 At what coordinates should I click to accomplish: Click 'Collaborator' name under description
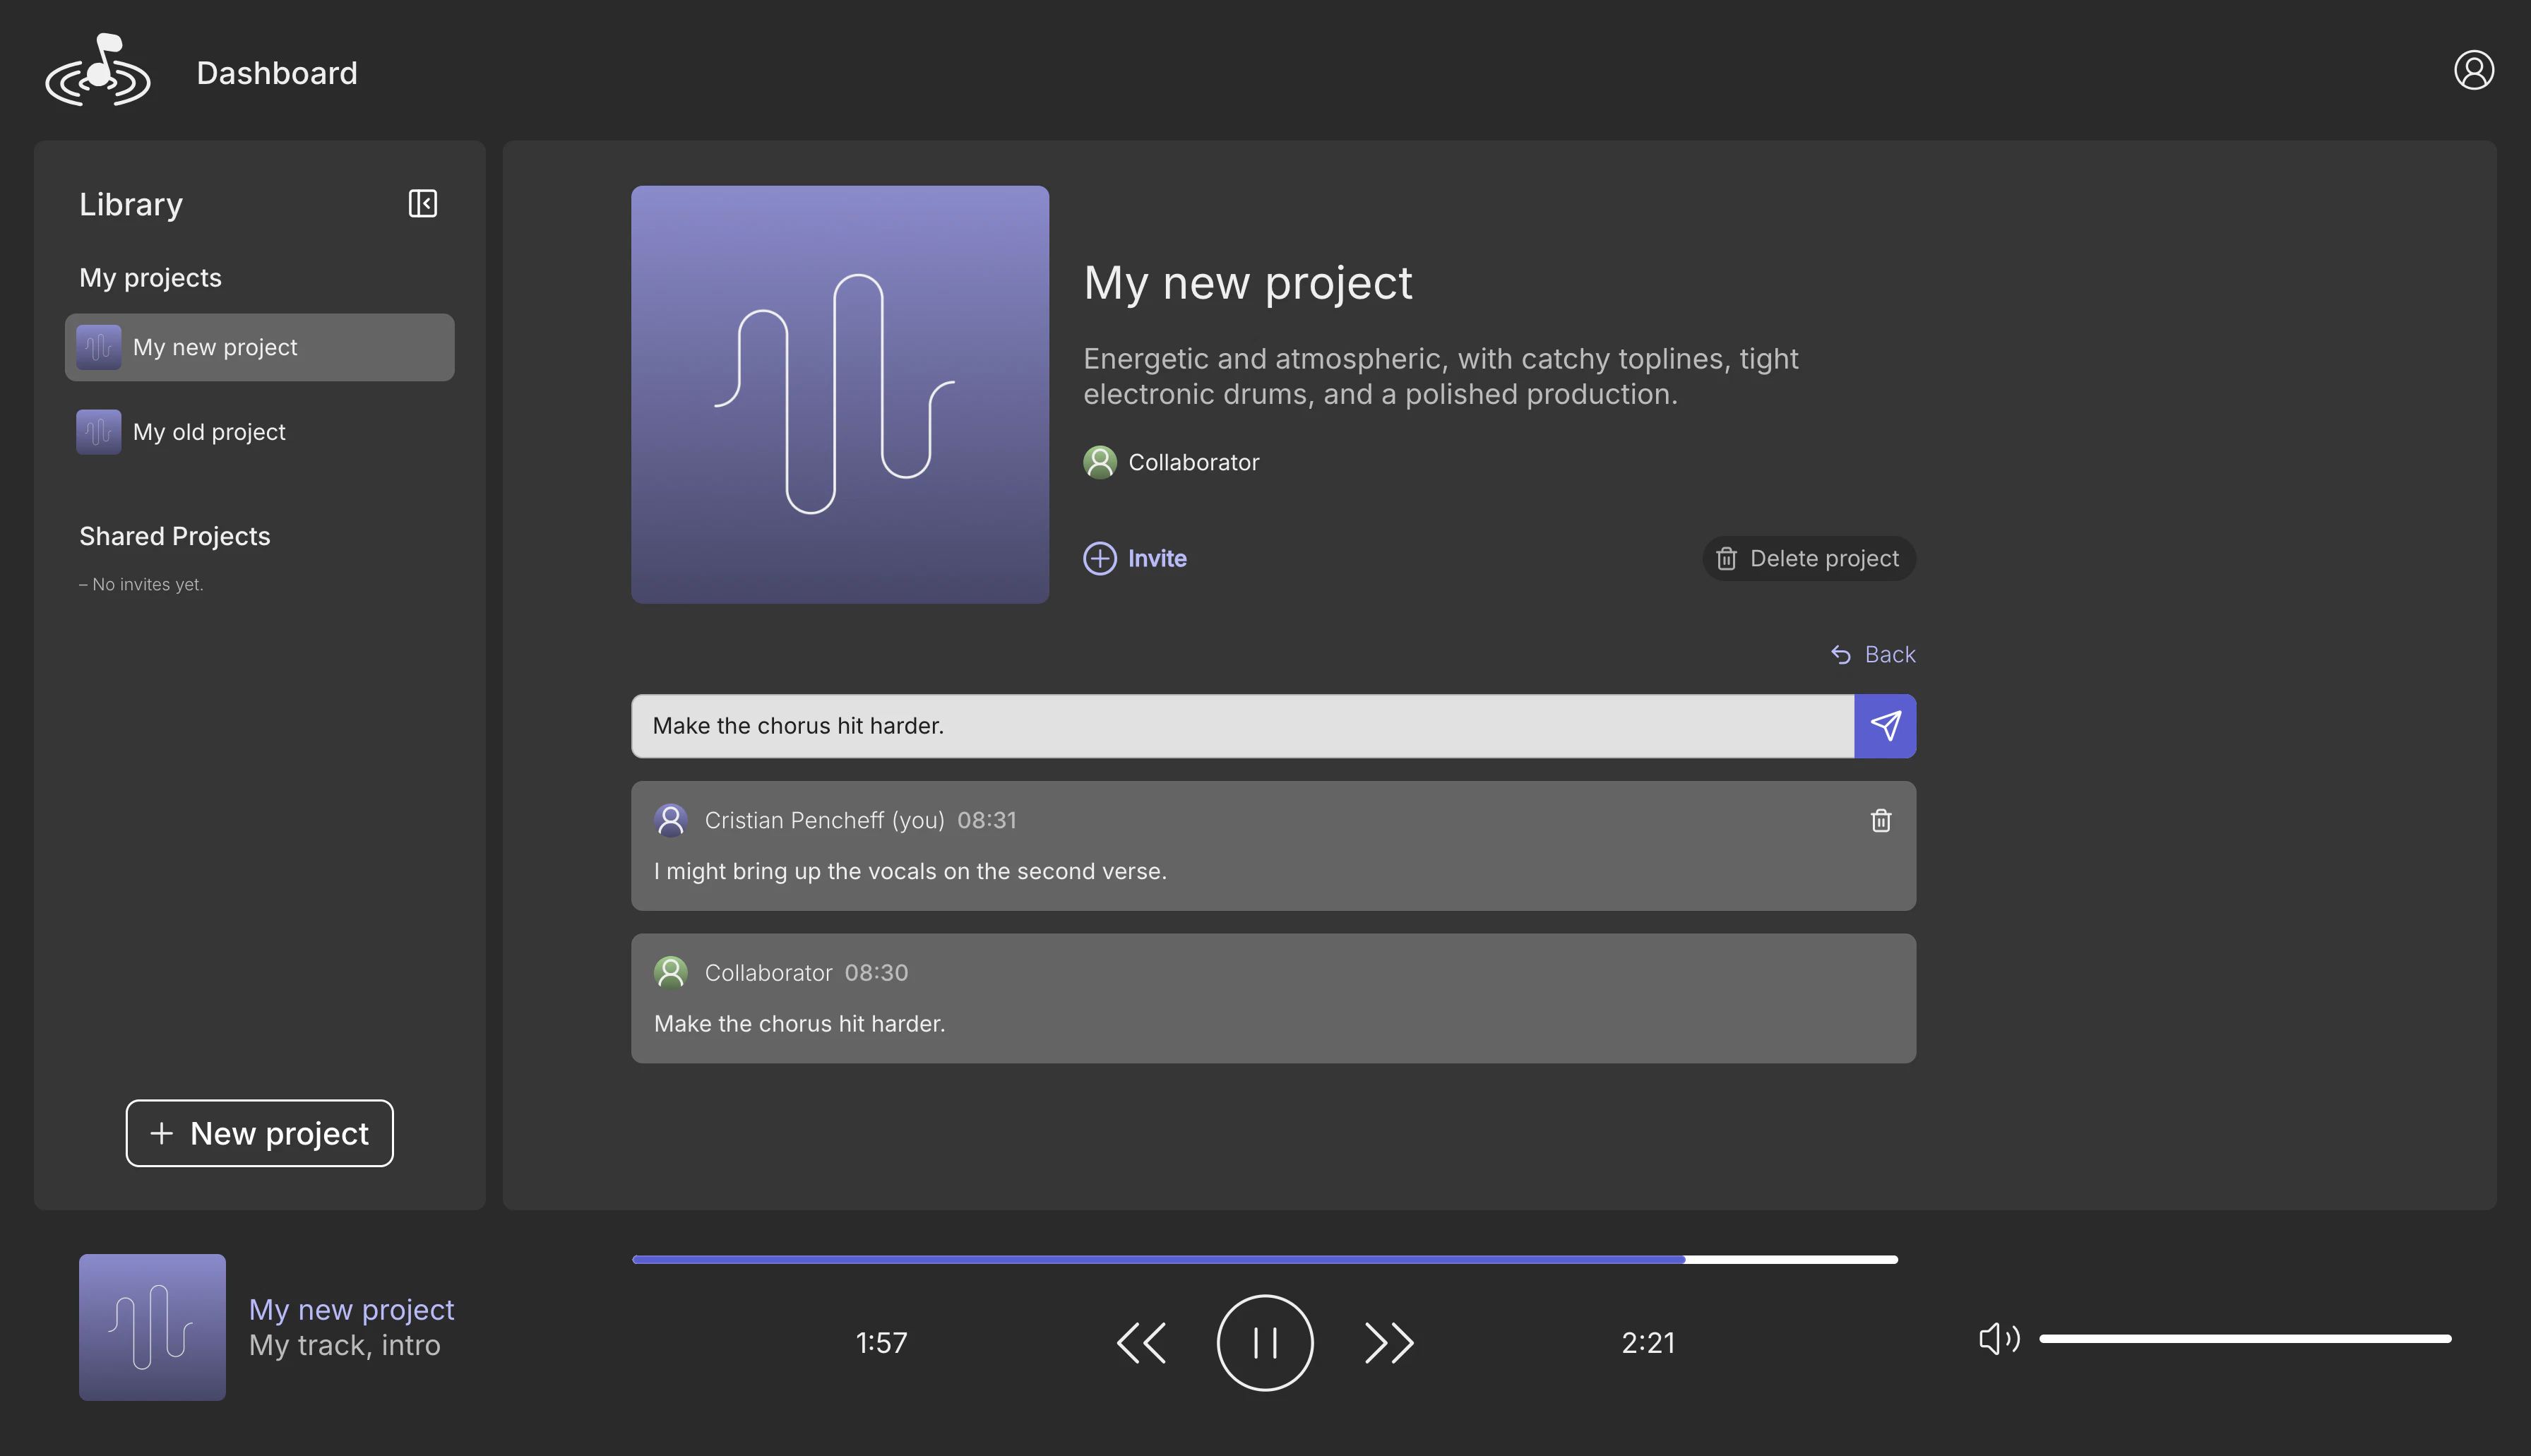tap(1194, 462)
